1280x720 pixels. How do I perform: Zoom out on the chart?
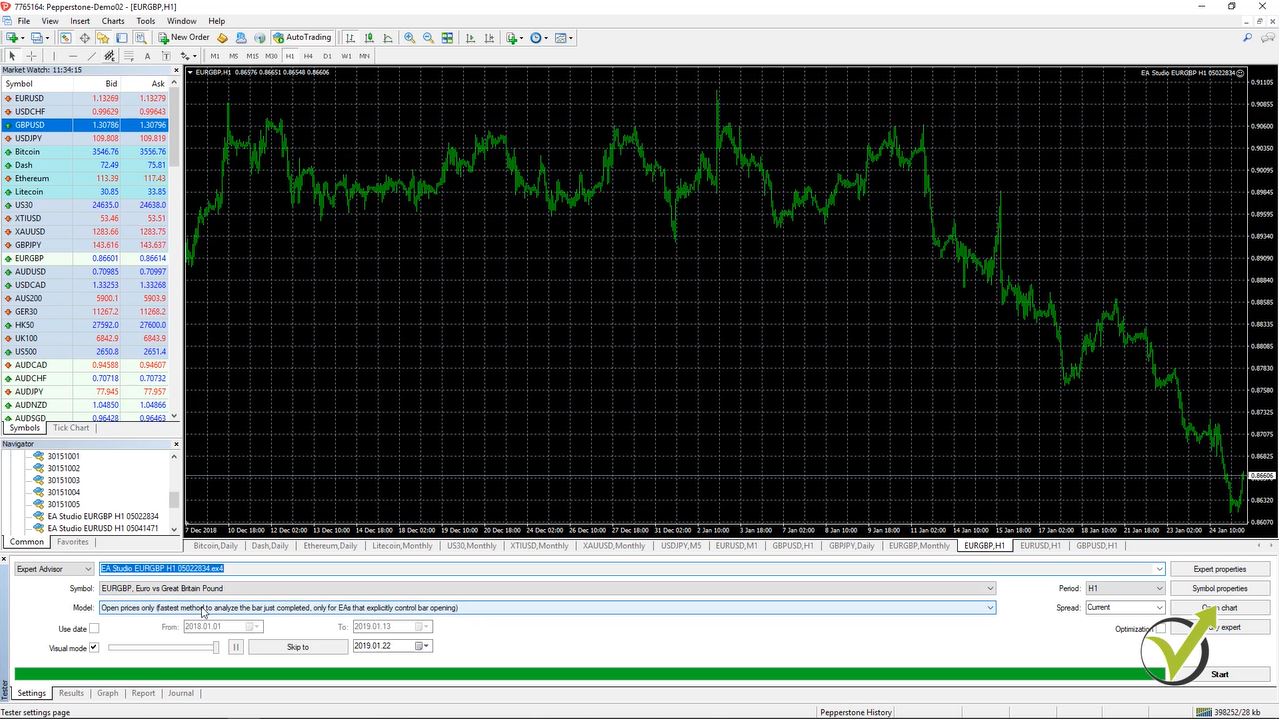point(428,38)
